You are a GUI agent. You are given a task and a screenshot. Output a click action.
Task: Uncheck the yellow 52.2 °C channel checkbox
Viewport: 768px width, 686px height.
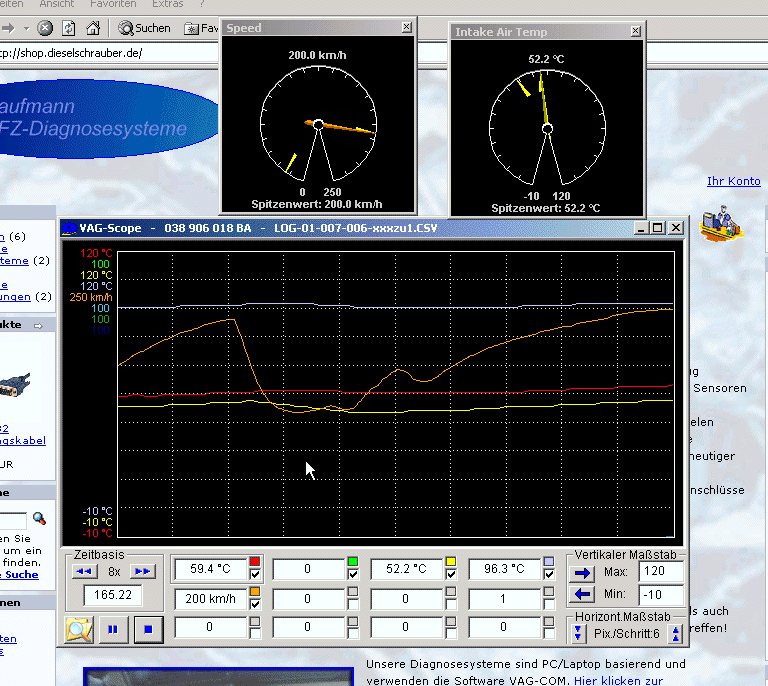451,574
